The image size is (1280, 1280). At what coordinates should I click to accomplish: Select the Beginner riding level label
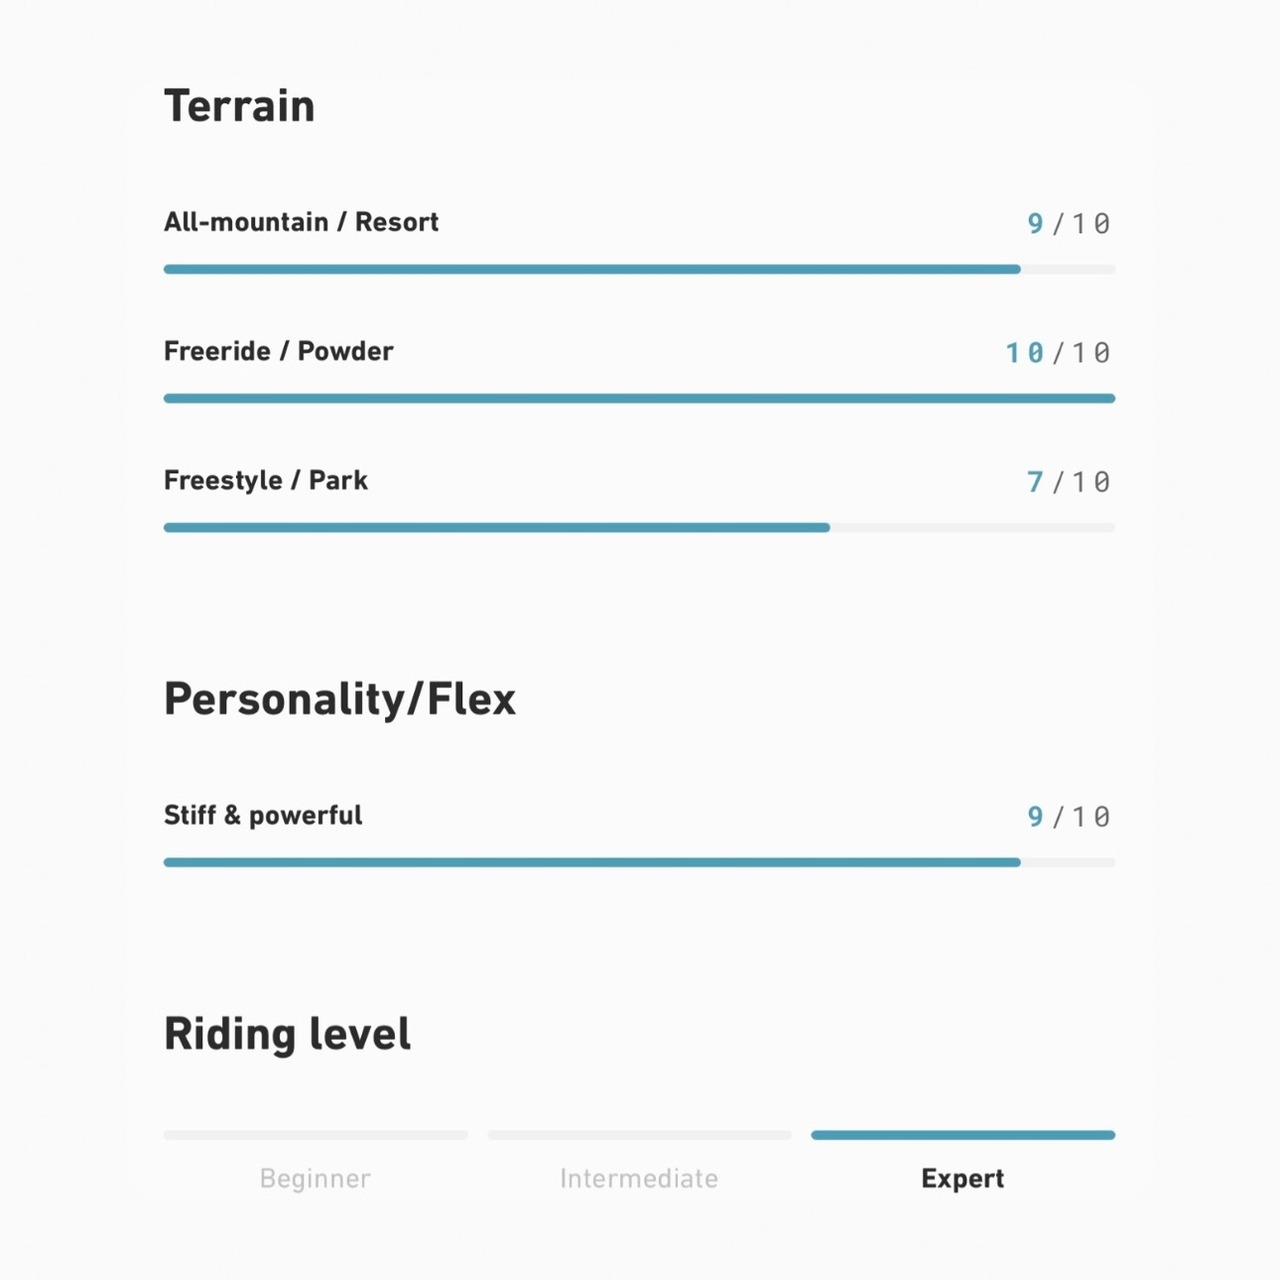point(315,1179)
